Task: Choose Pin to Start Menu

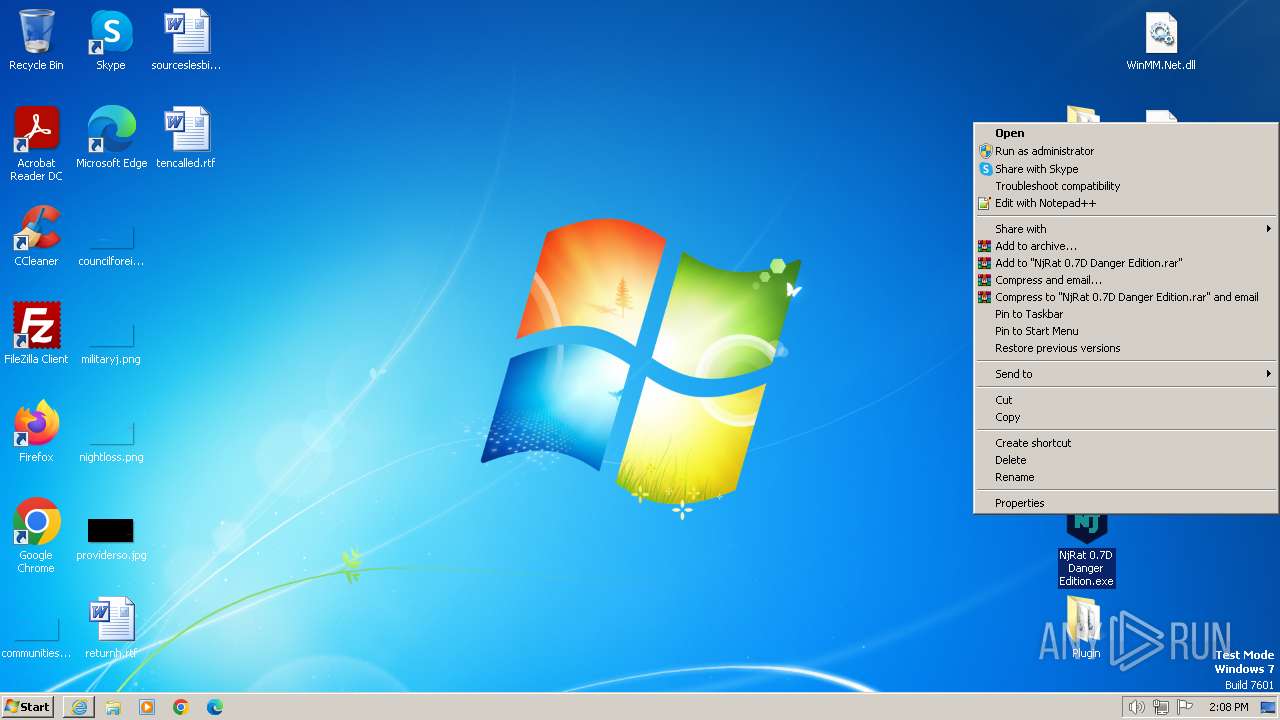Action: [x=1126, y=331]
